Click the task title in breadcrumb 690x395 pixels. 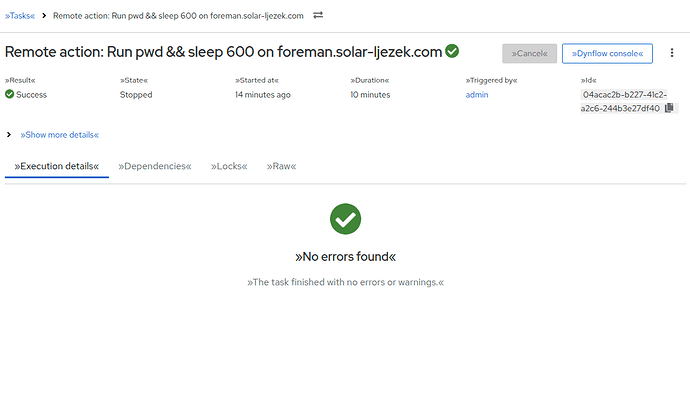pyautogui.click(x=178, y=16)
